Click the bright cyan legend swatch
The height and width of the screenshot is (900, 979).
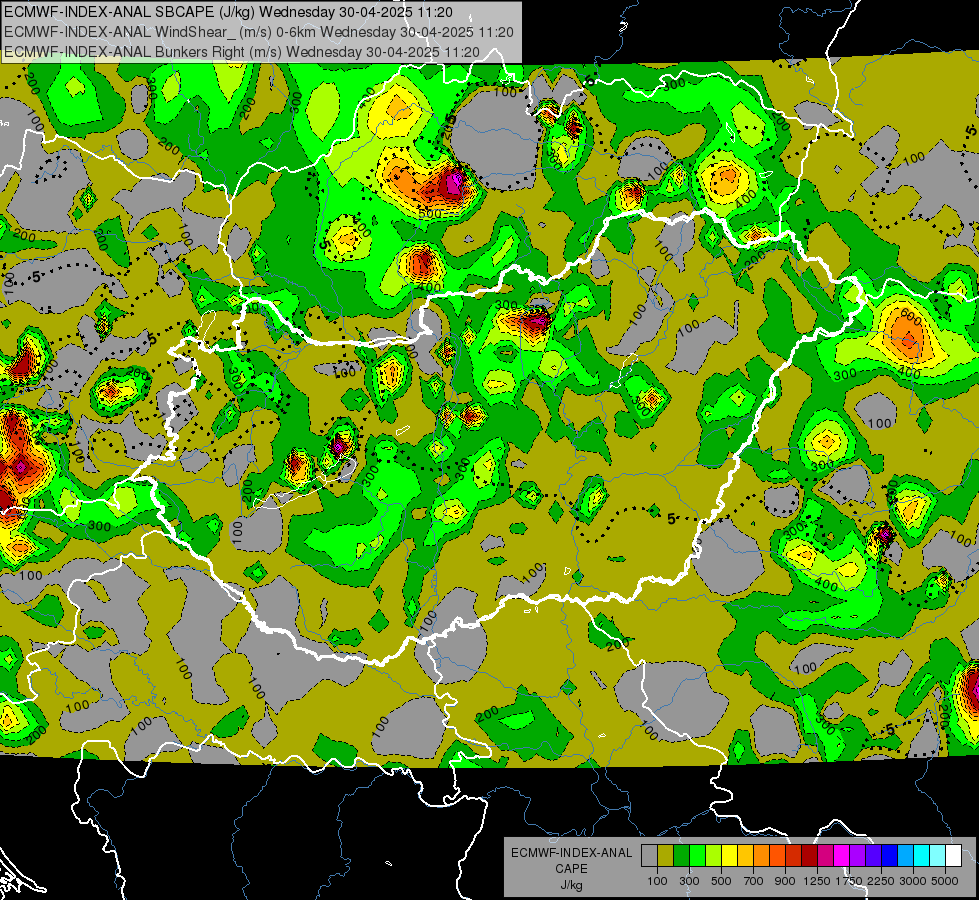click(922, 855)
